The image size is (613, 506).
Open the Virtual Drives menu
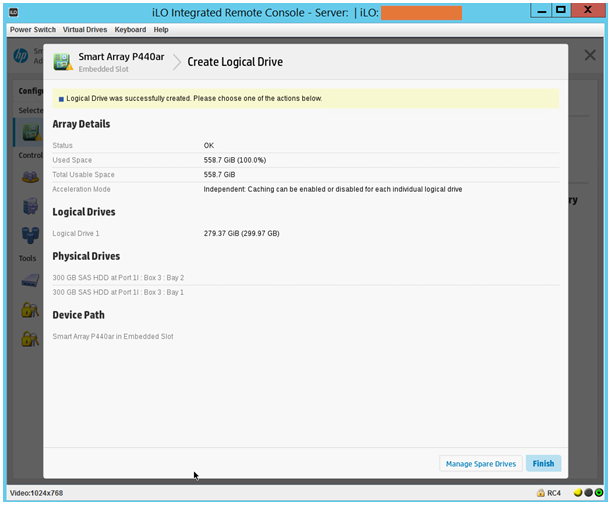[x=85, y=30]
